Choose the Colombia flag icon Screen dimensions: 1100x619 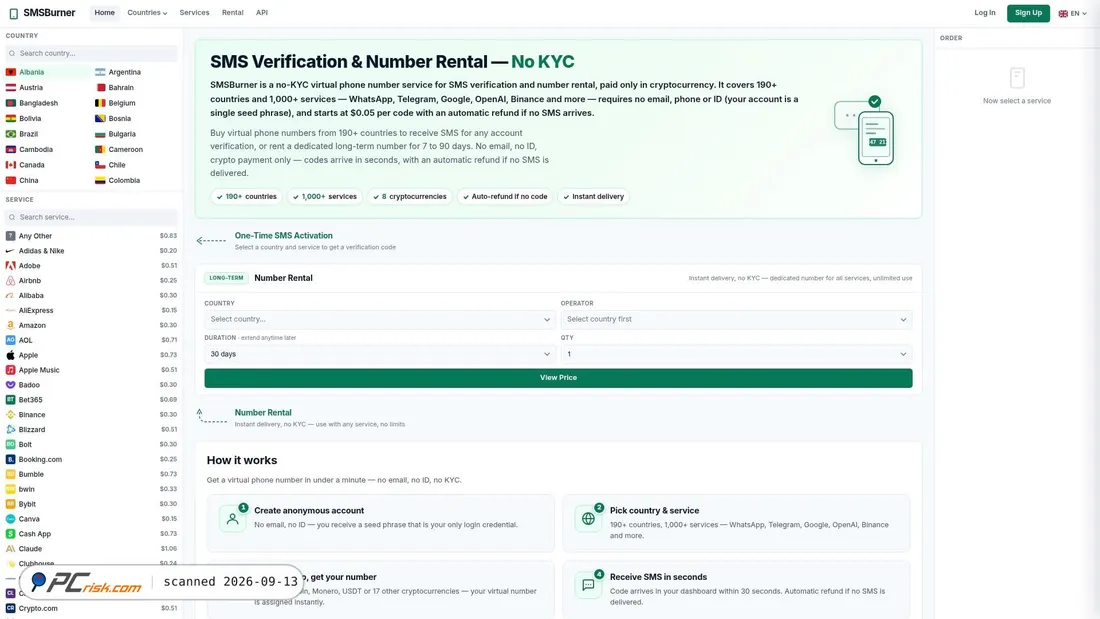click(x=100, y=180)
